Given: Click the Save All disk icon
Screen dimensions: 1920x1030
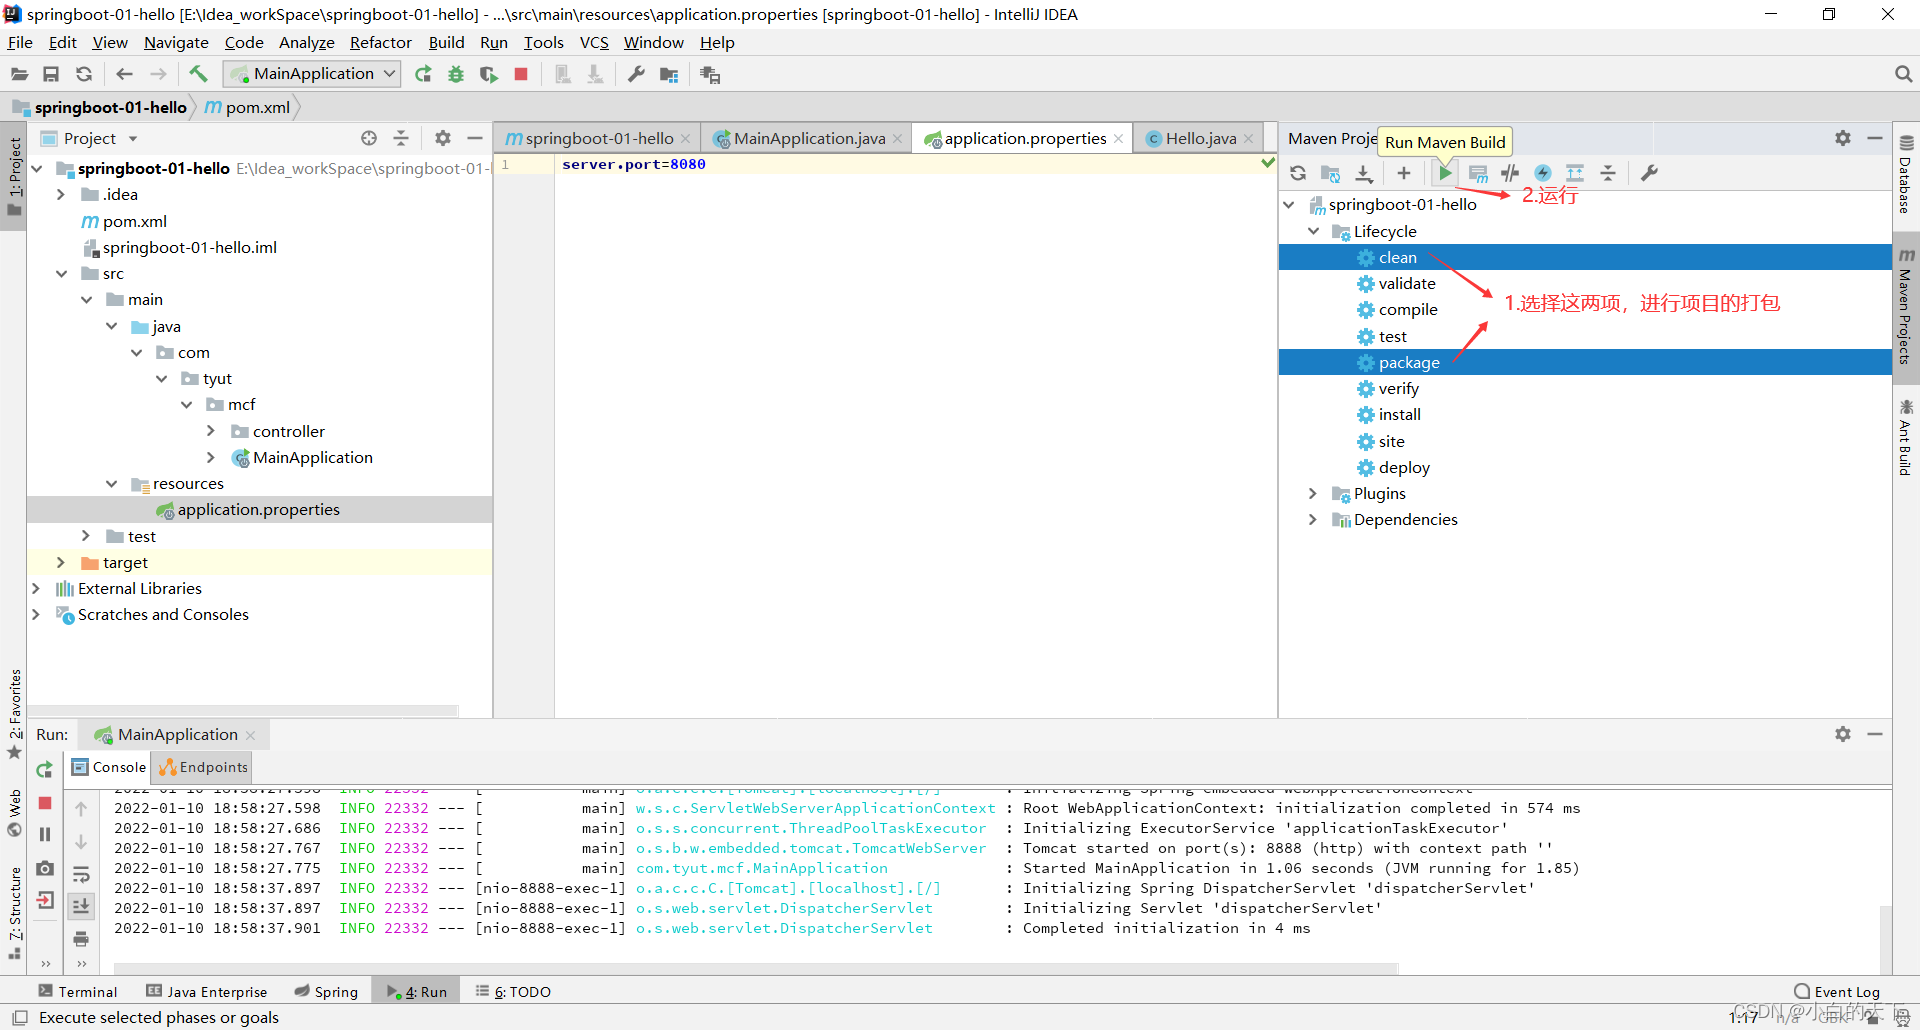Looking at the screenshot, I should tap(51, 74).
